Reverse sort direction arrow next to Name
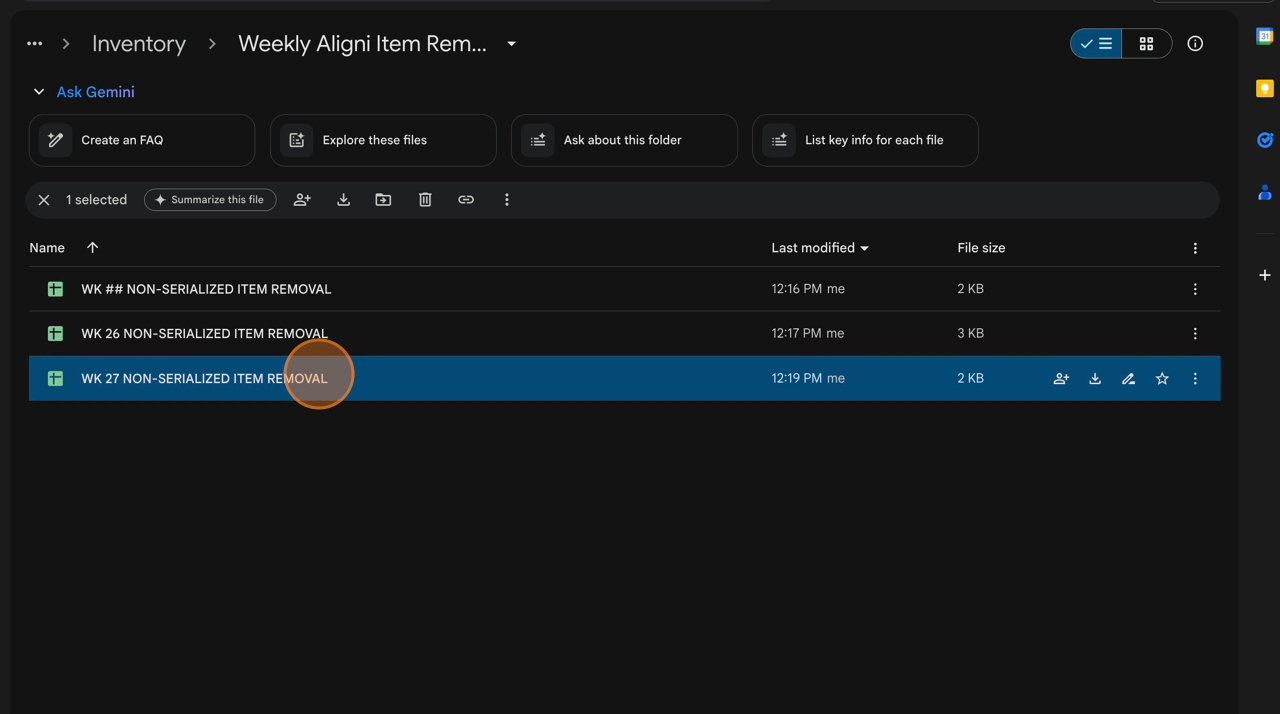Screen dimensions: 1280x714 coord(92,248)
